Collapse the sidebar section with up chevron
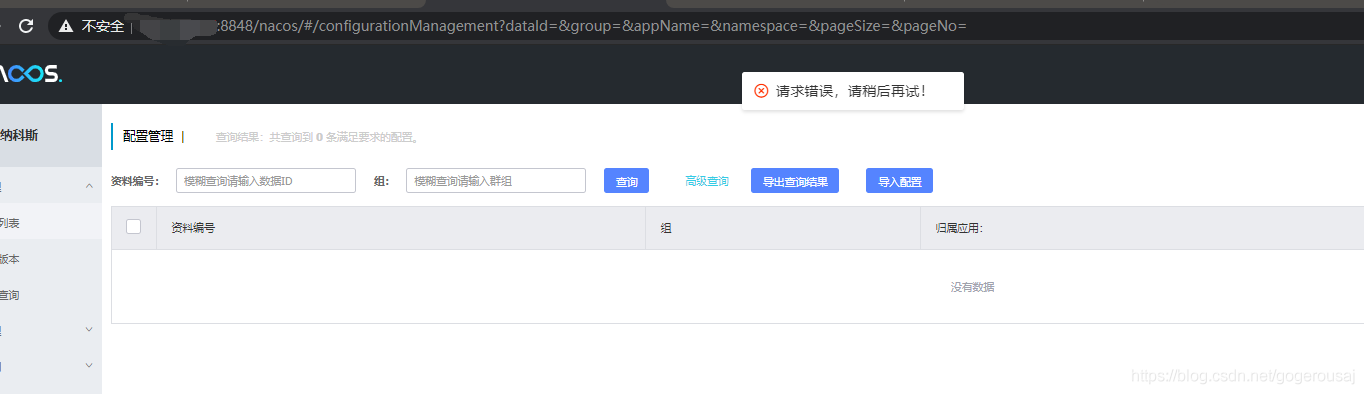The height and width of the screenshot is (394, 1364). [x=89, y=186]
